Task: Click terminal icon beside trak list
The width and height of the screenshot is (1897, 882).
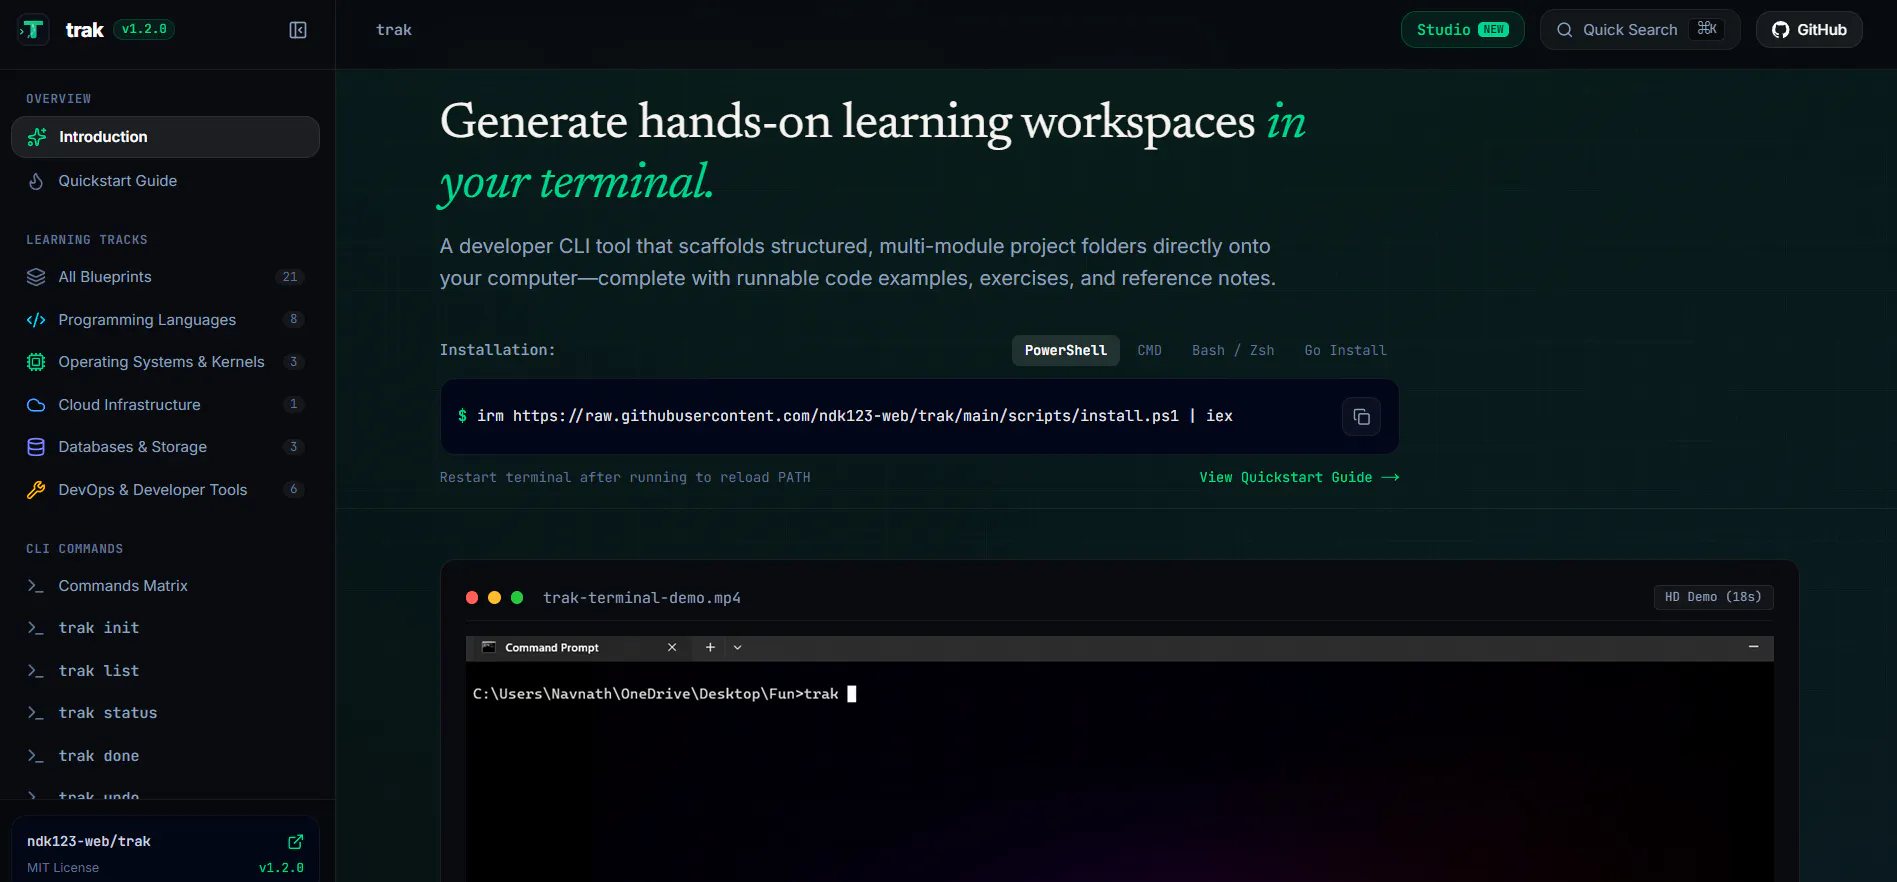Action: pyautogui.click(x=36, y=671)
